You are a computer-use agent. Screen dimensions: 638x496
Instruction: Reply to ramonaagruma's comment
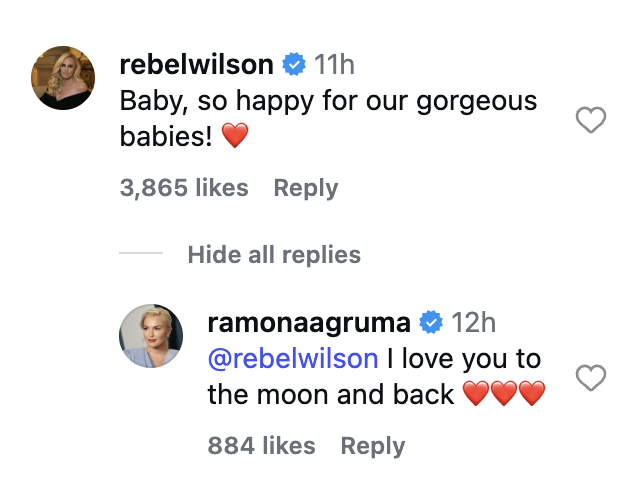pos(373,445)
